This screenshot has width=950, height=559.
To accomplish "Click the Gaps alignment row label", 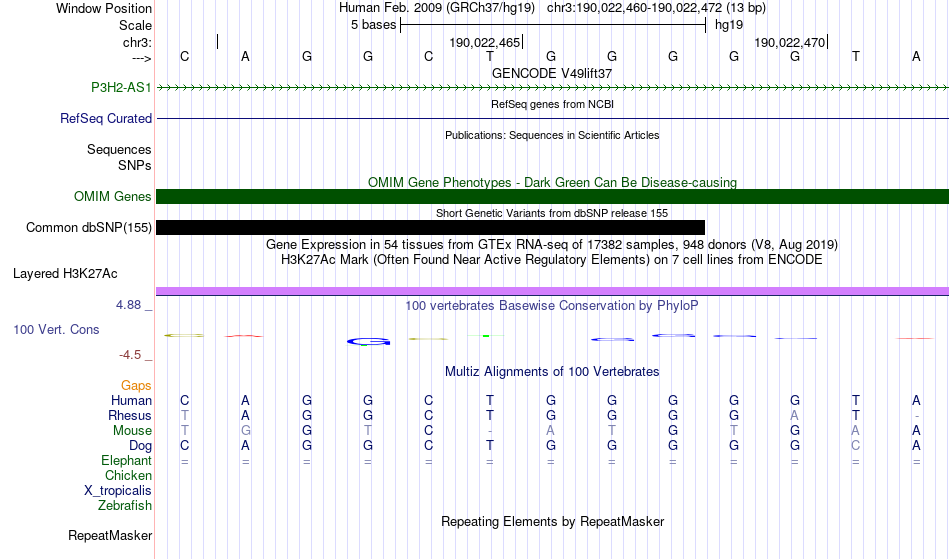I will [136, 385].
